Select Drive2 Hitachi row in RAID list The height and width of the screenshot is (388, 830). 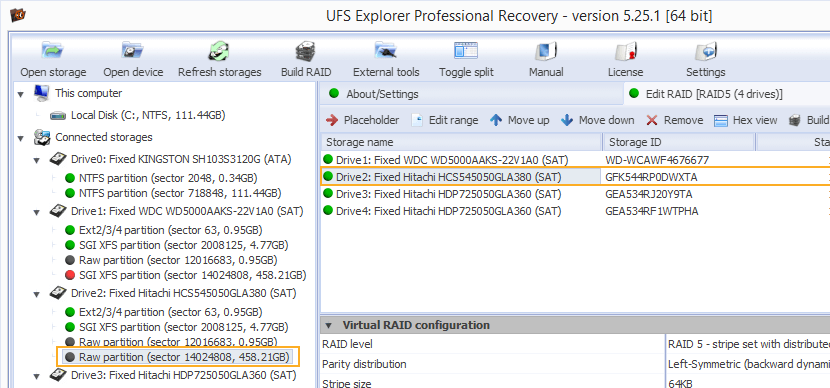575,177
